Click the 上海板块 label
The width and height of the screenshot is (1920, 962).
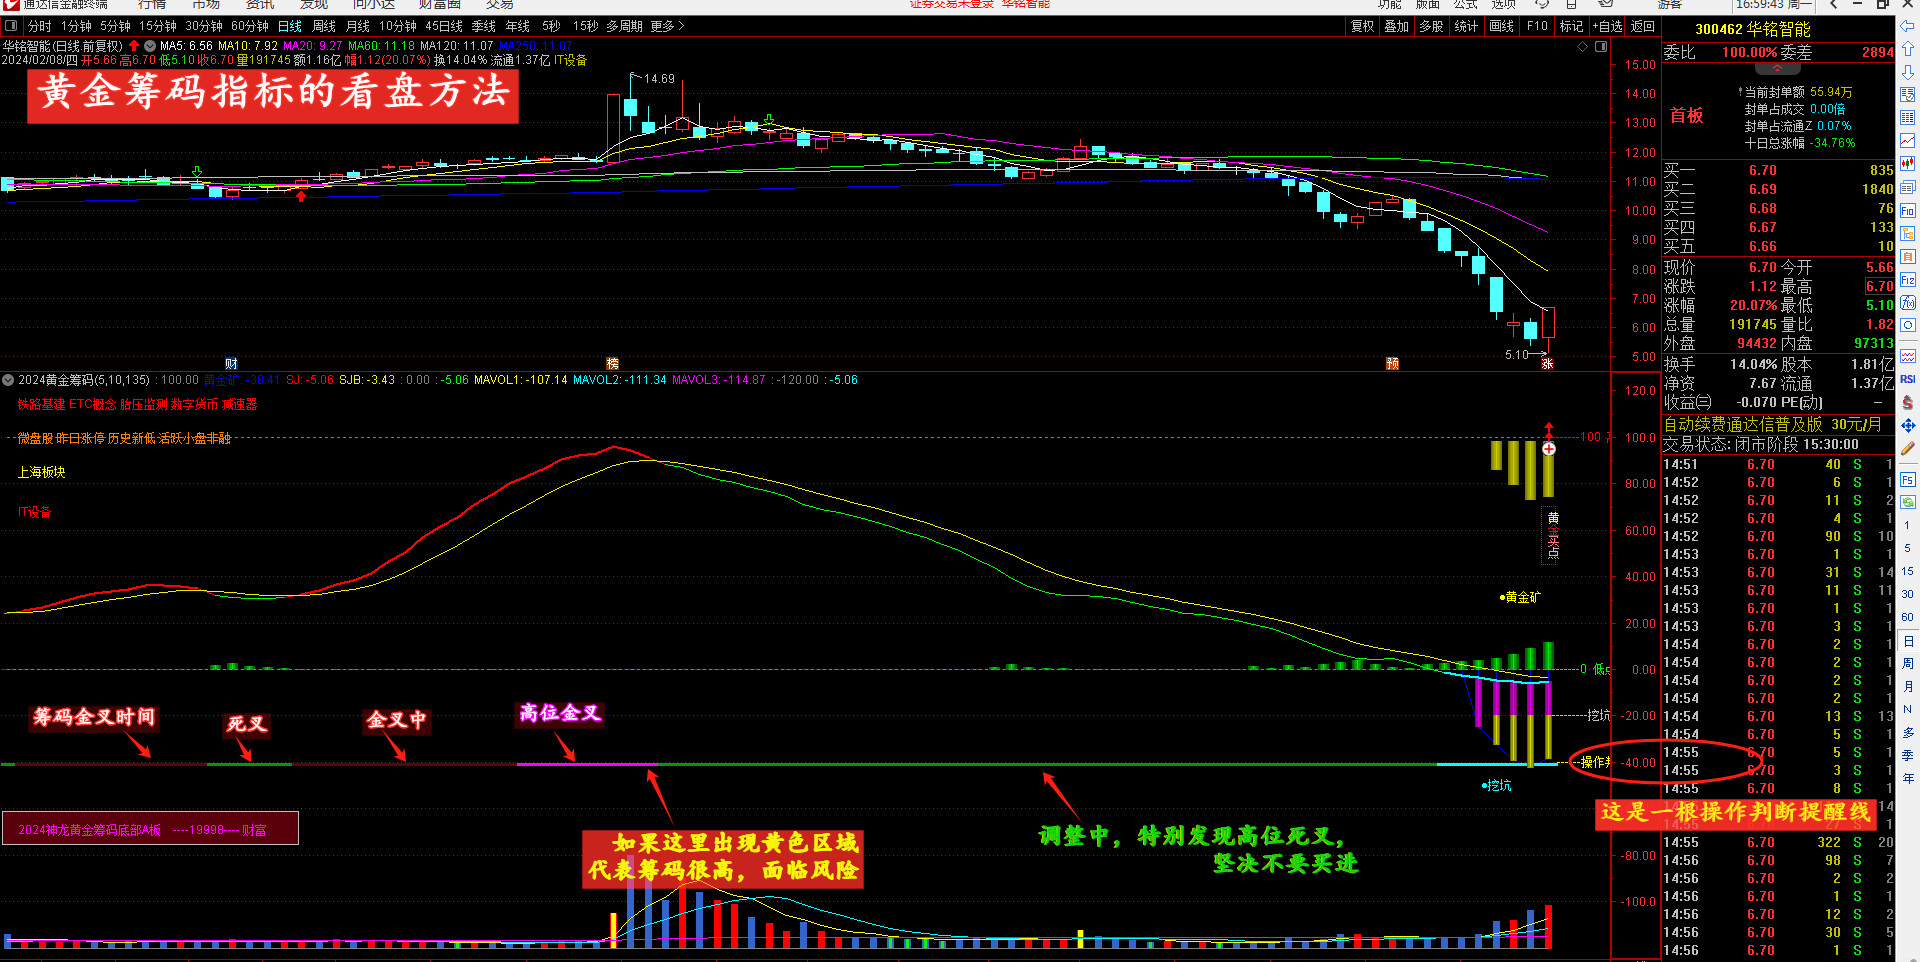point(41,472)
